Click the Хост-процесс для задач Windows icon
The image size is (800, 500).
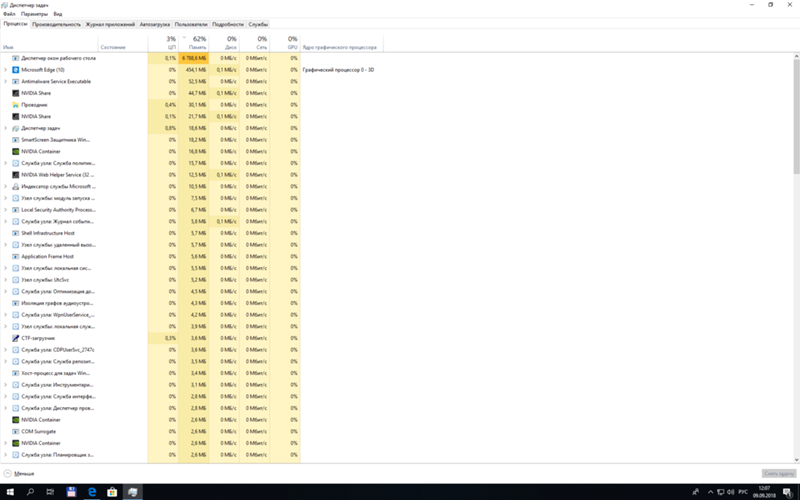pyautogui.click(x=15, y=373)
